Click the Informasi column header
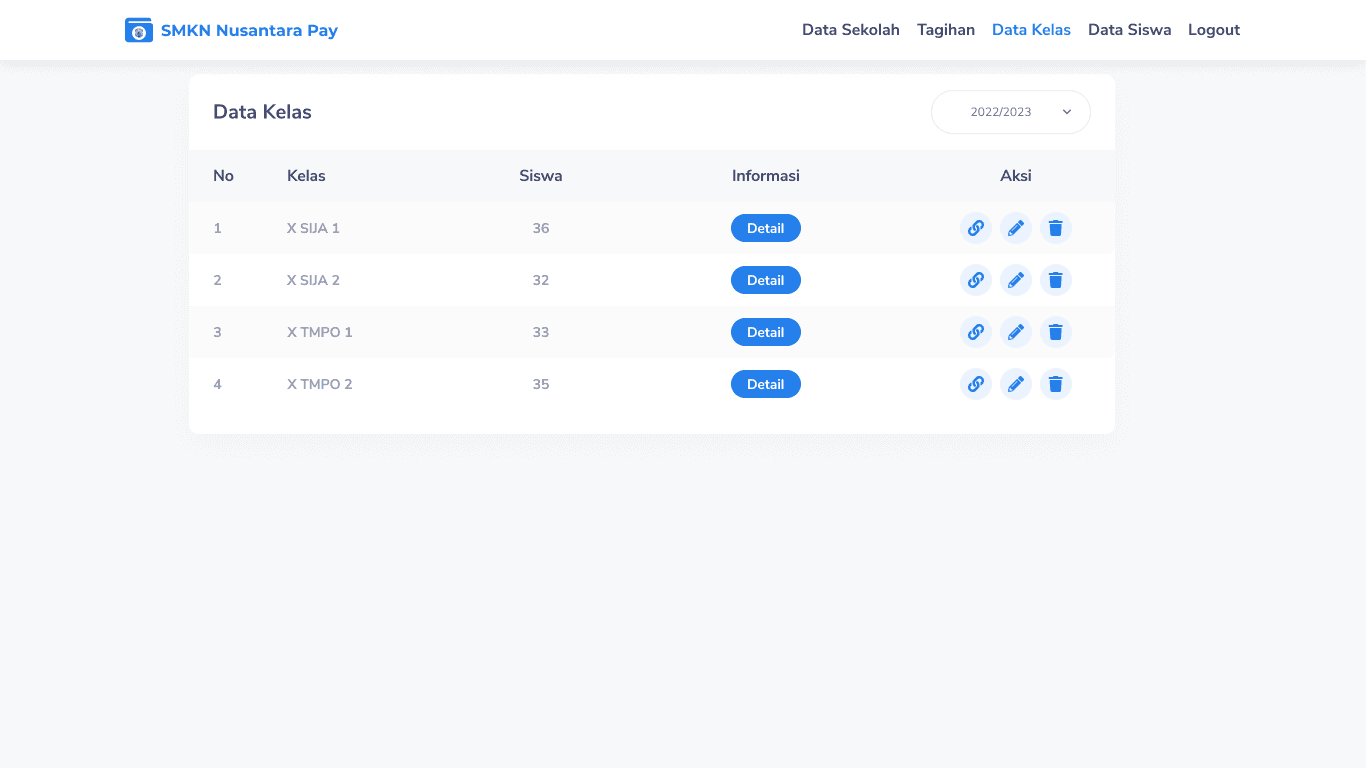The image size is (1366, 768). click(x=766, y=176)
